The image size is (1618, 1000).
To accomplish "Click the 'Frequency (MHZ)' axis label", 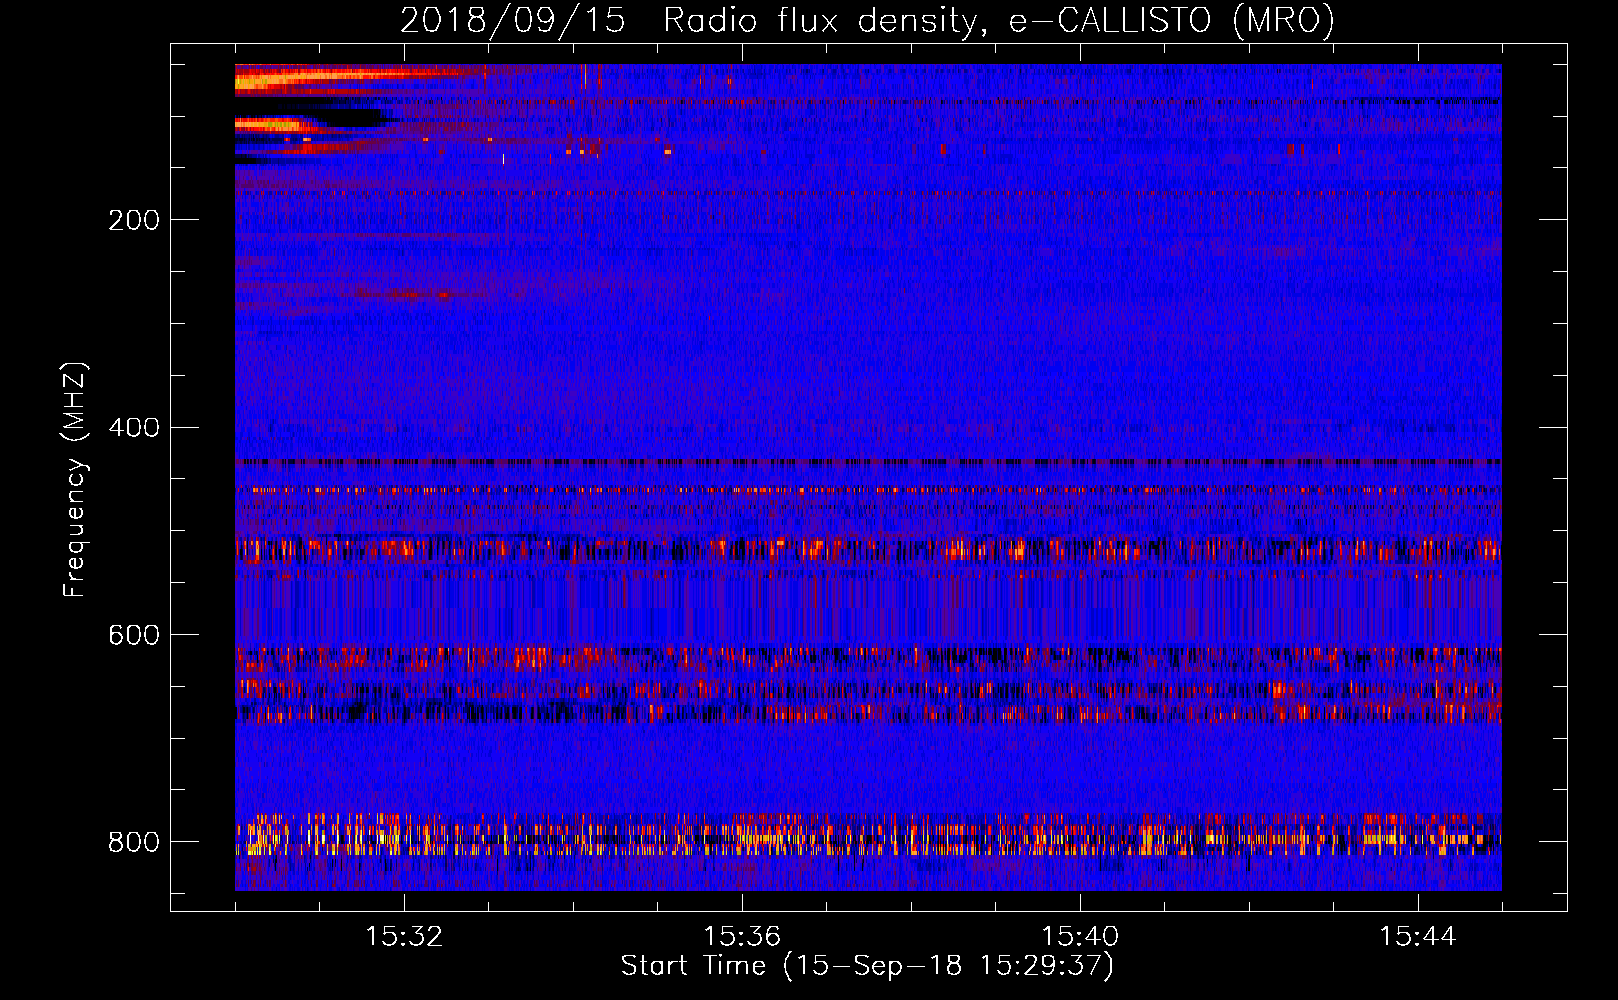I will pos(75,480).
